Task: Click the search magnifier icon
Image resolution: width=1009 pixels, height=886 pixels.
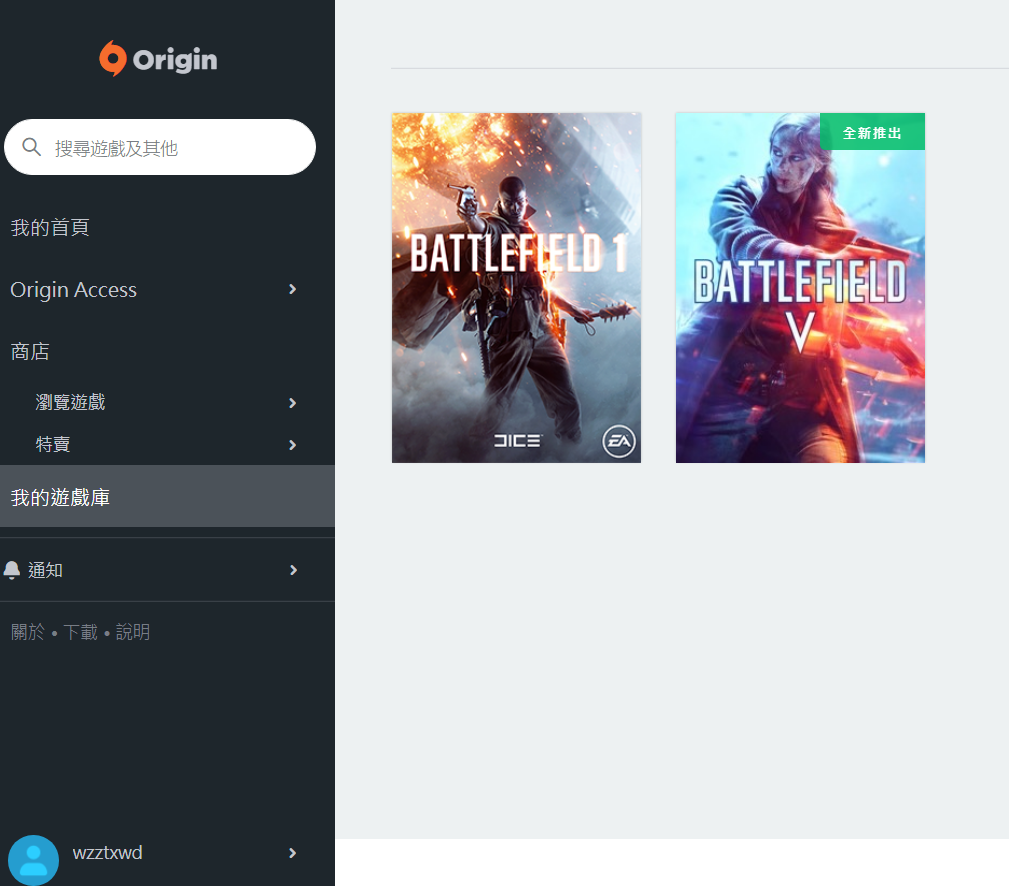Action: coord(32,147)
